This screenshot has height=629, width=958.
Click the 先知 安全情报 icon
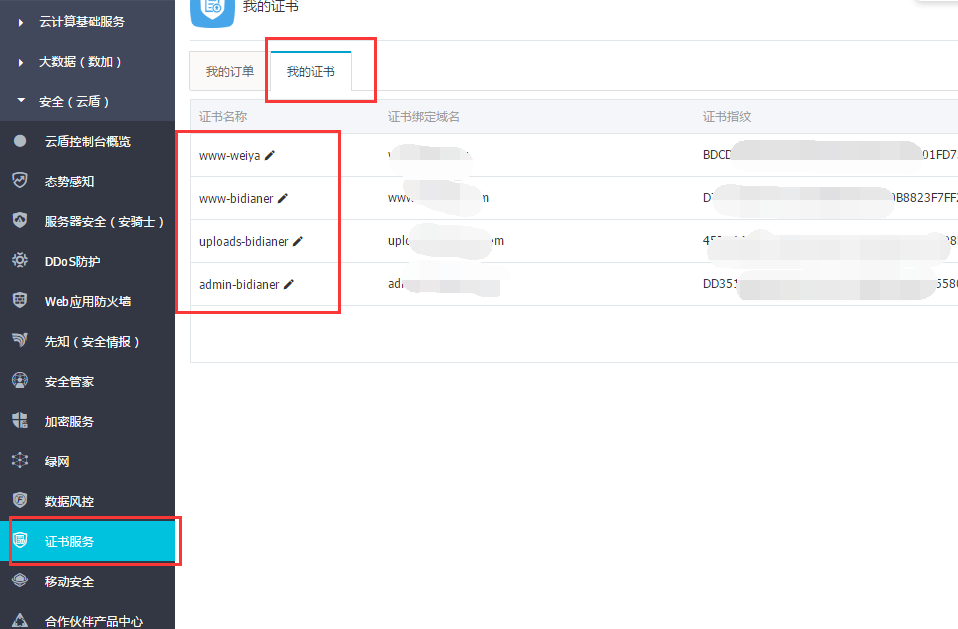[x=20, y=341]
